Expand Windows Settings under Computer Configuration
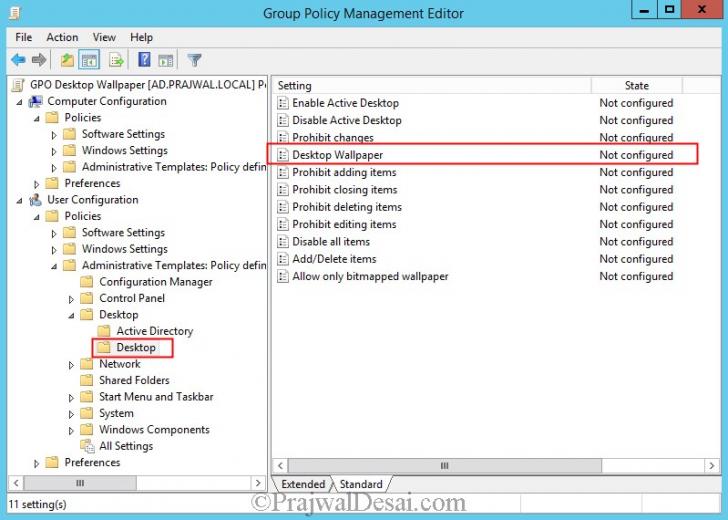The height and width of the screenshot is (520, 728). pyautogui.click(x=54, y=151)
